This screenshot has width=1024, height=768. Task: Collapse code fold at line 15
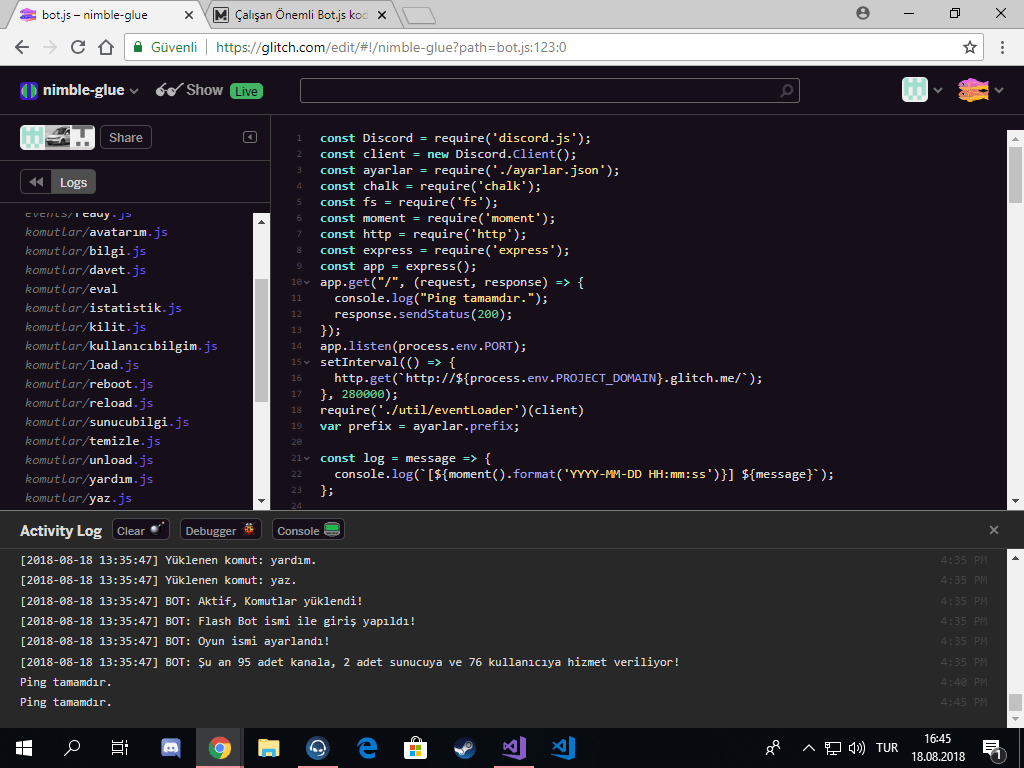point(307,362)
